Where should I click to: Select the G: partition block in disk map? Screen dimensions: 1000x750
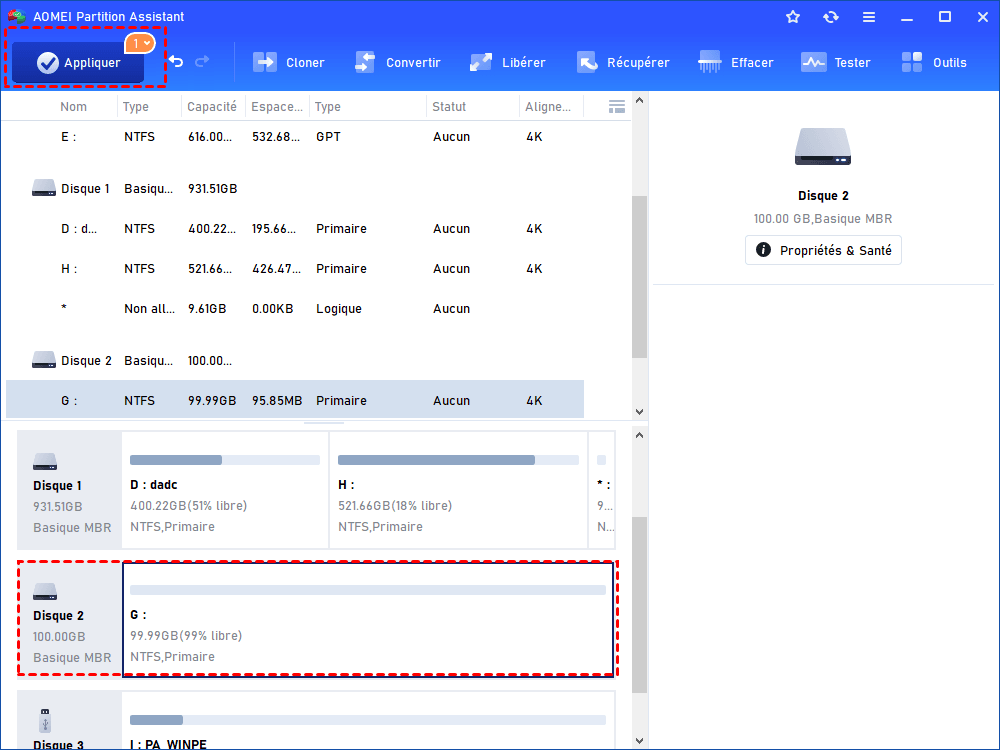click(368, 619)
